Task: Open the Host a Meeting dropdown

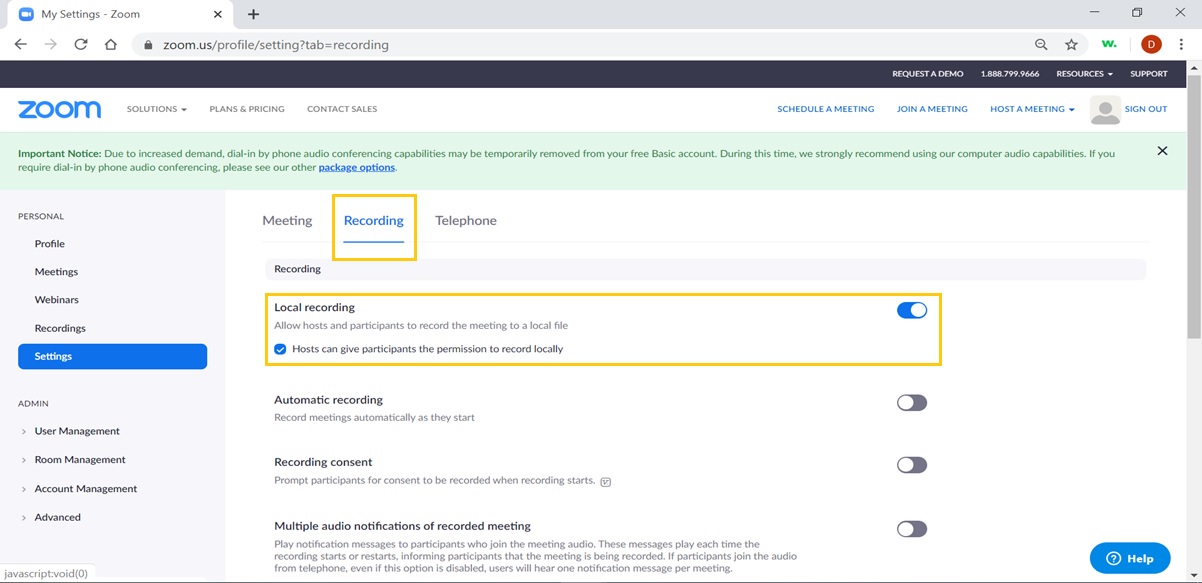Action: pyautogui.click(x=1032, y=109)
